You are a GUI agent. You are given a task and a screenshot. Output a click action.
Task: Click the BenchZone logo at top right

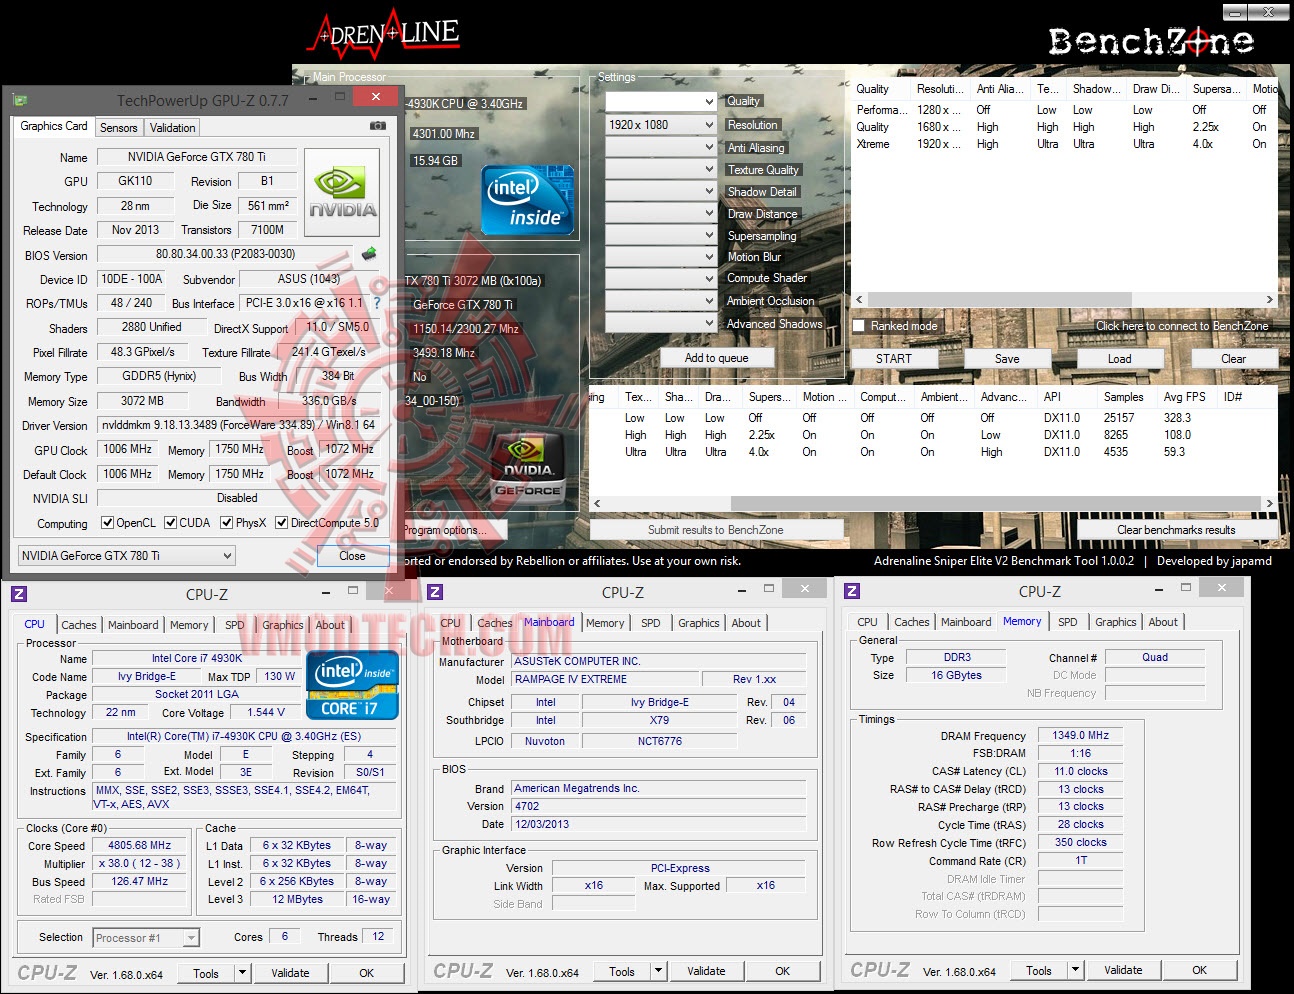point(1151,41)
